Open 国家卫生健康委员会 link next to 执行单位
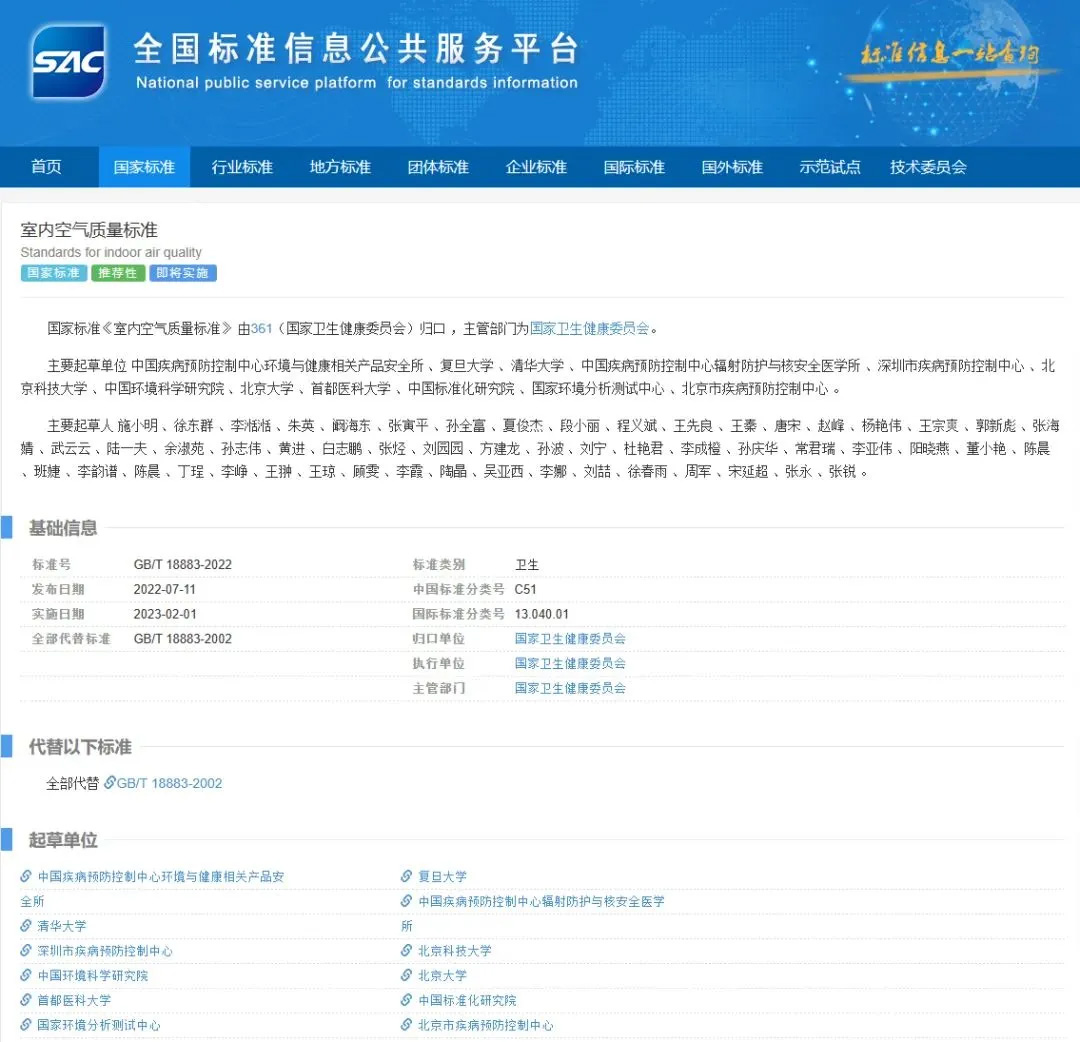Image resolution: width=1080 pixels, height=1042 pixels. (570, 664)
